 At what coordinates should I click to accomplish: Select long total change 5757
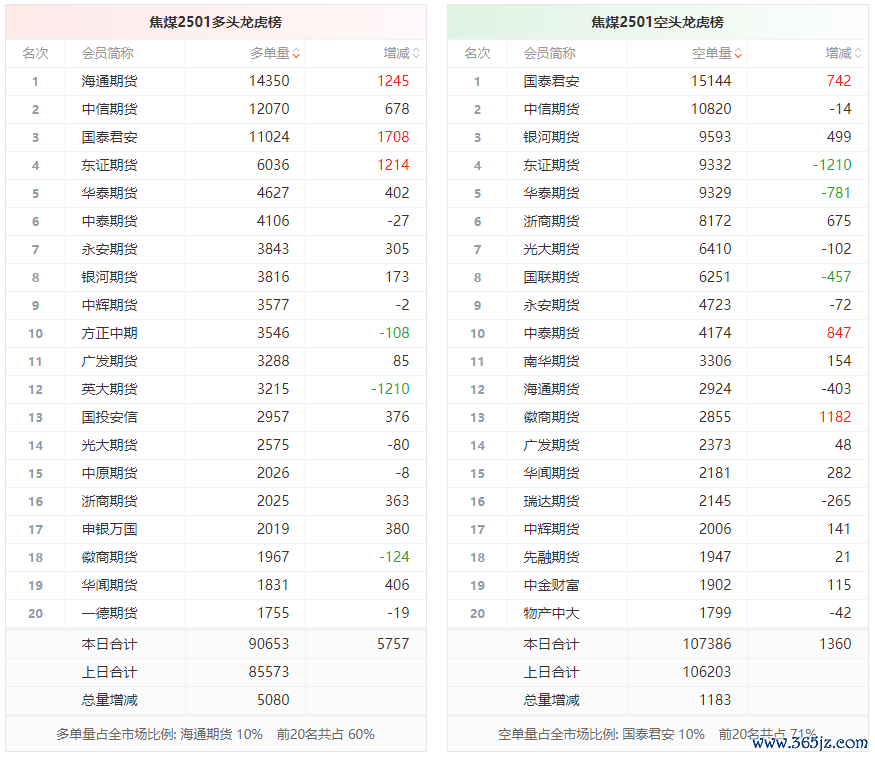(393, 644)
